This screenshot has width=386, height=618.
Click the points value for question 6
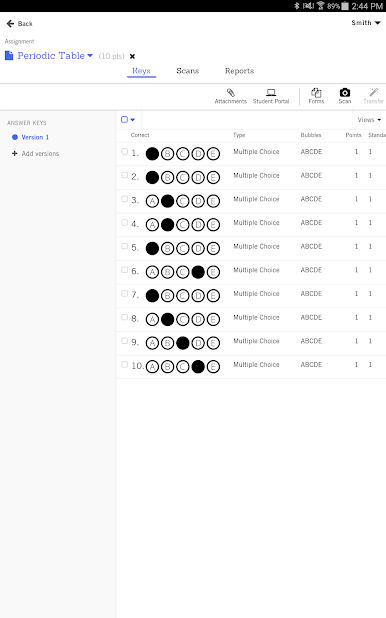click(x=356, y=270)
